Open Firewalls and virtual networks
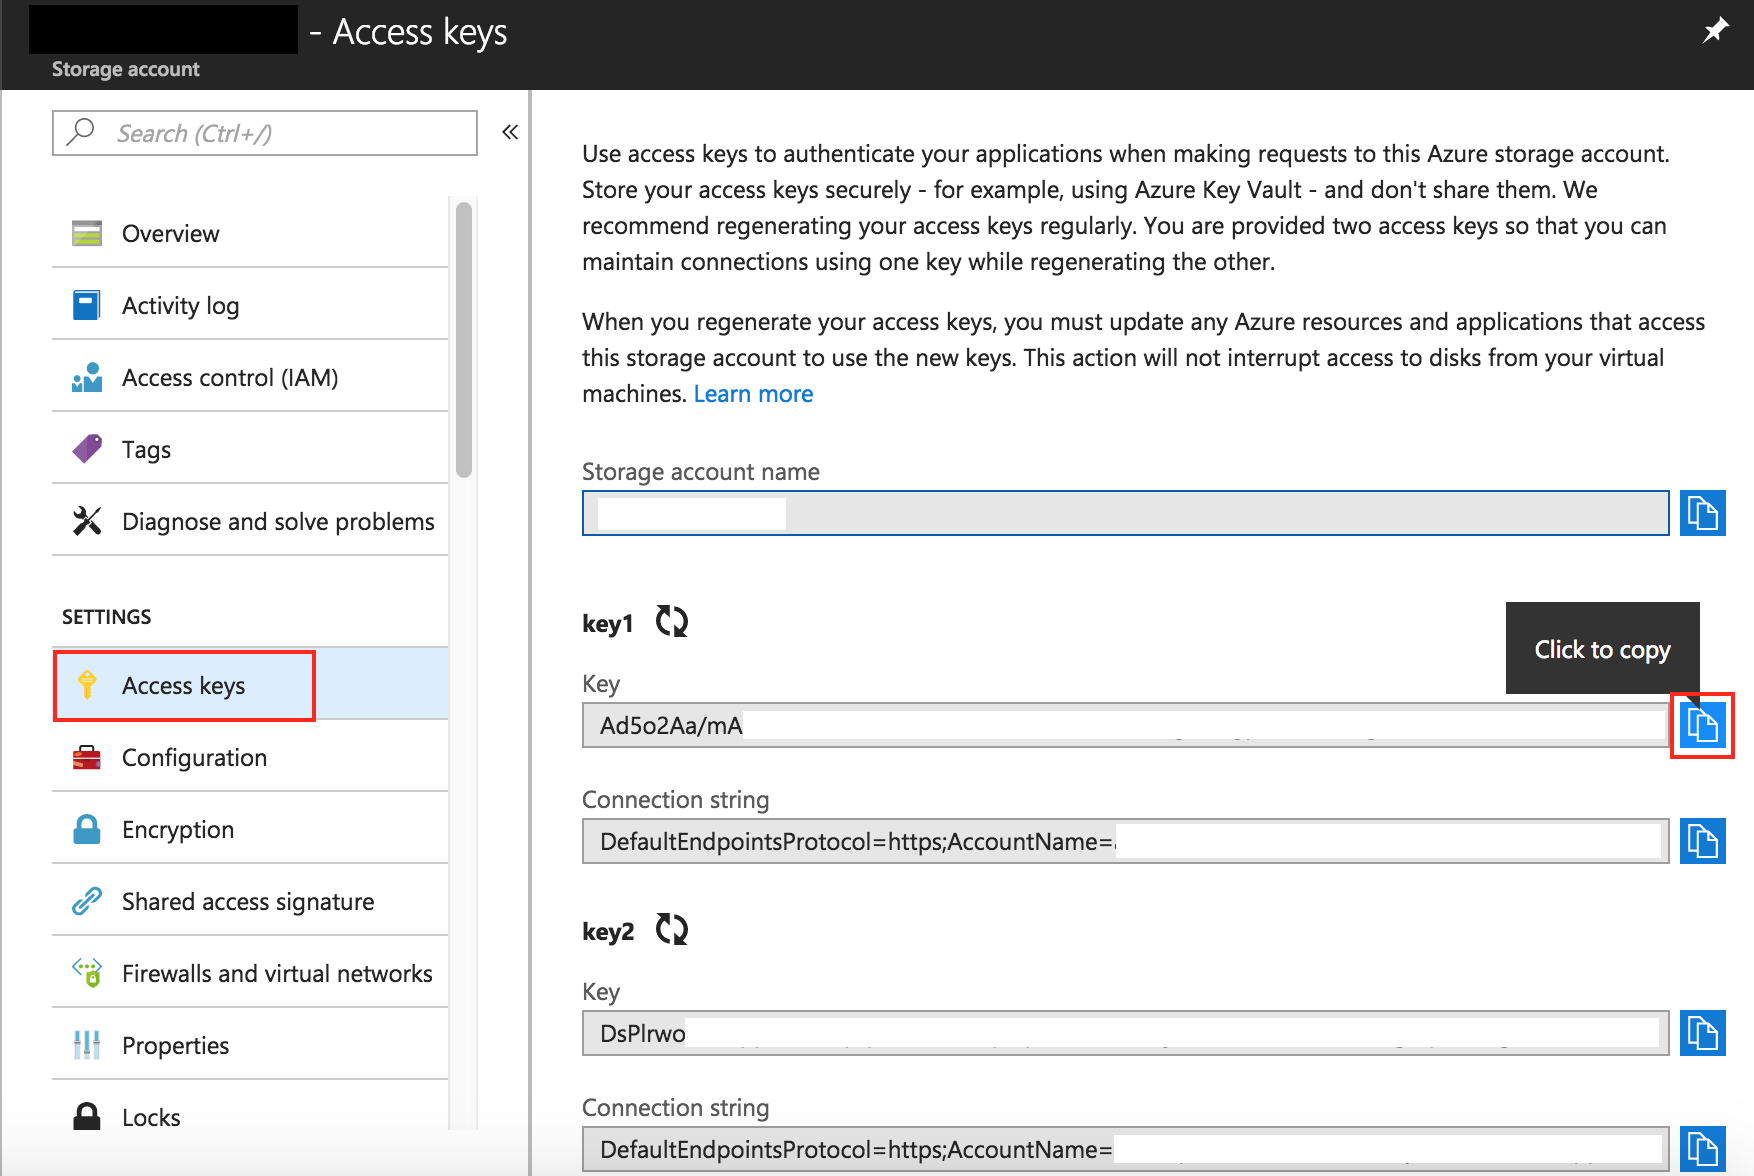 (250, 973)
